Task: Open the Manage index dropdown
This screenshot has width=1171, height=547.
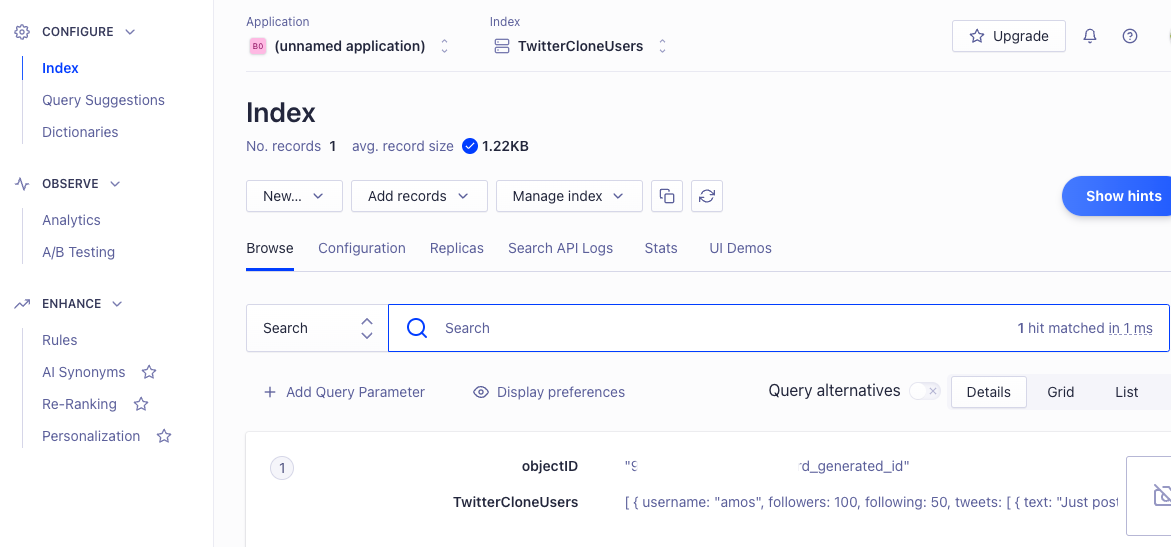Action: [x=568, y=196]
